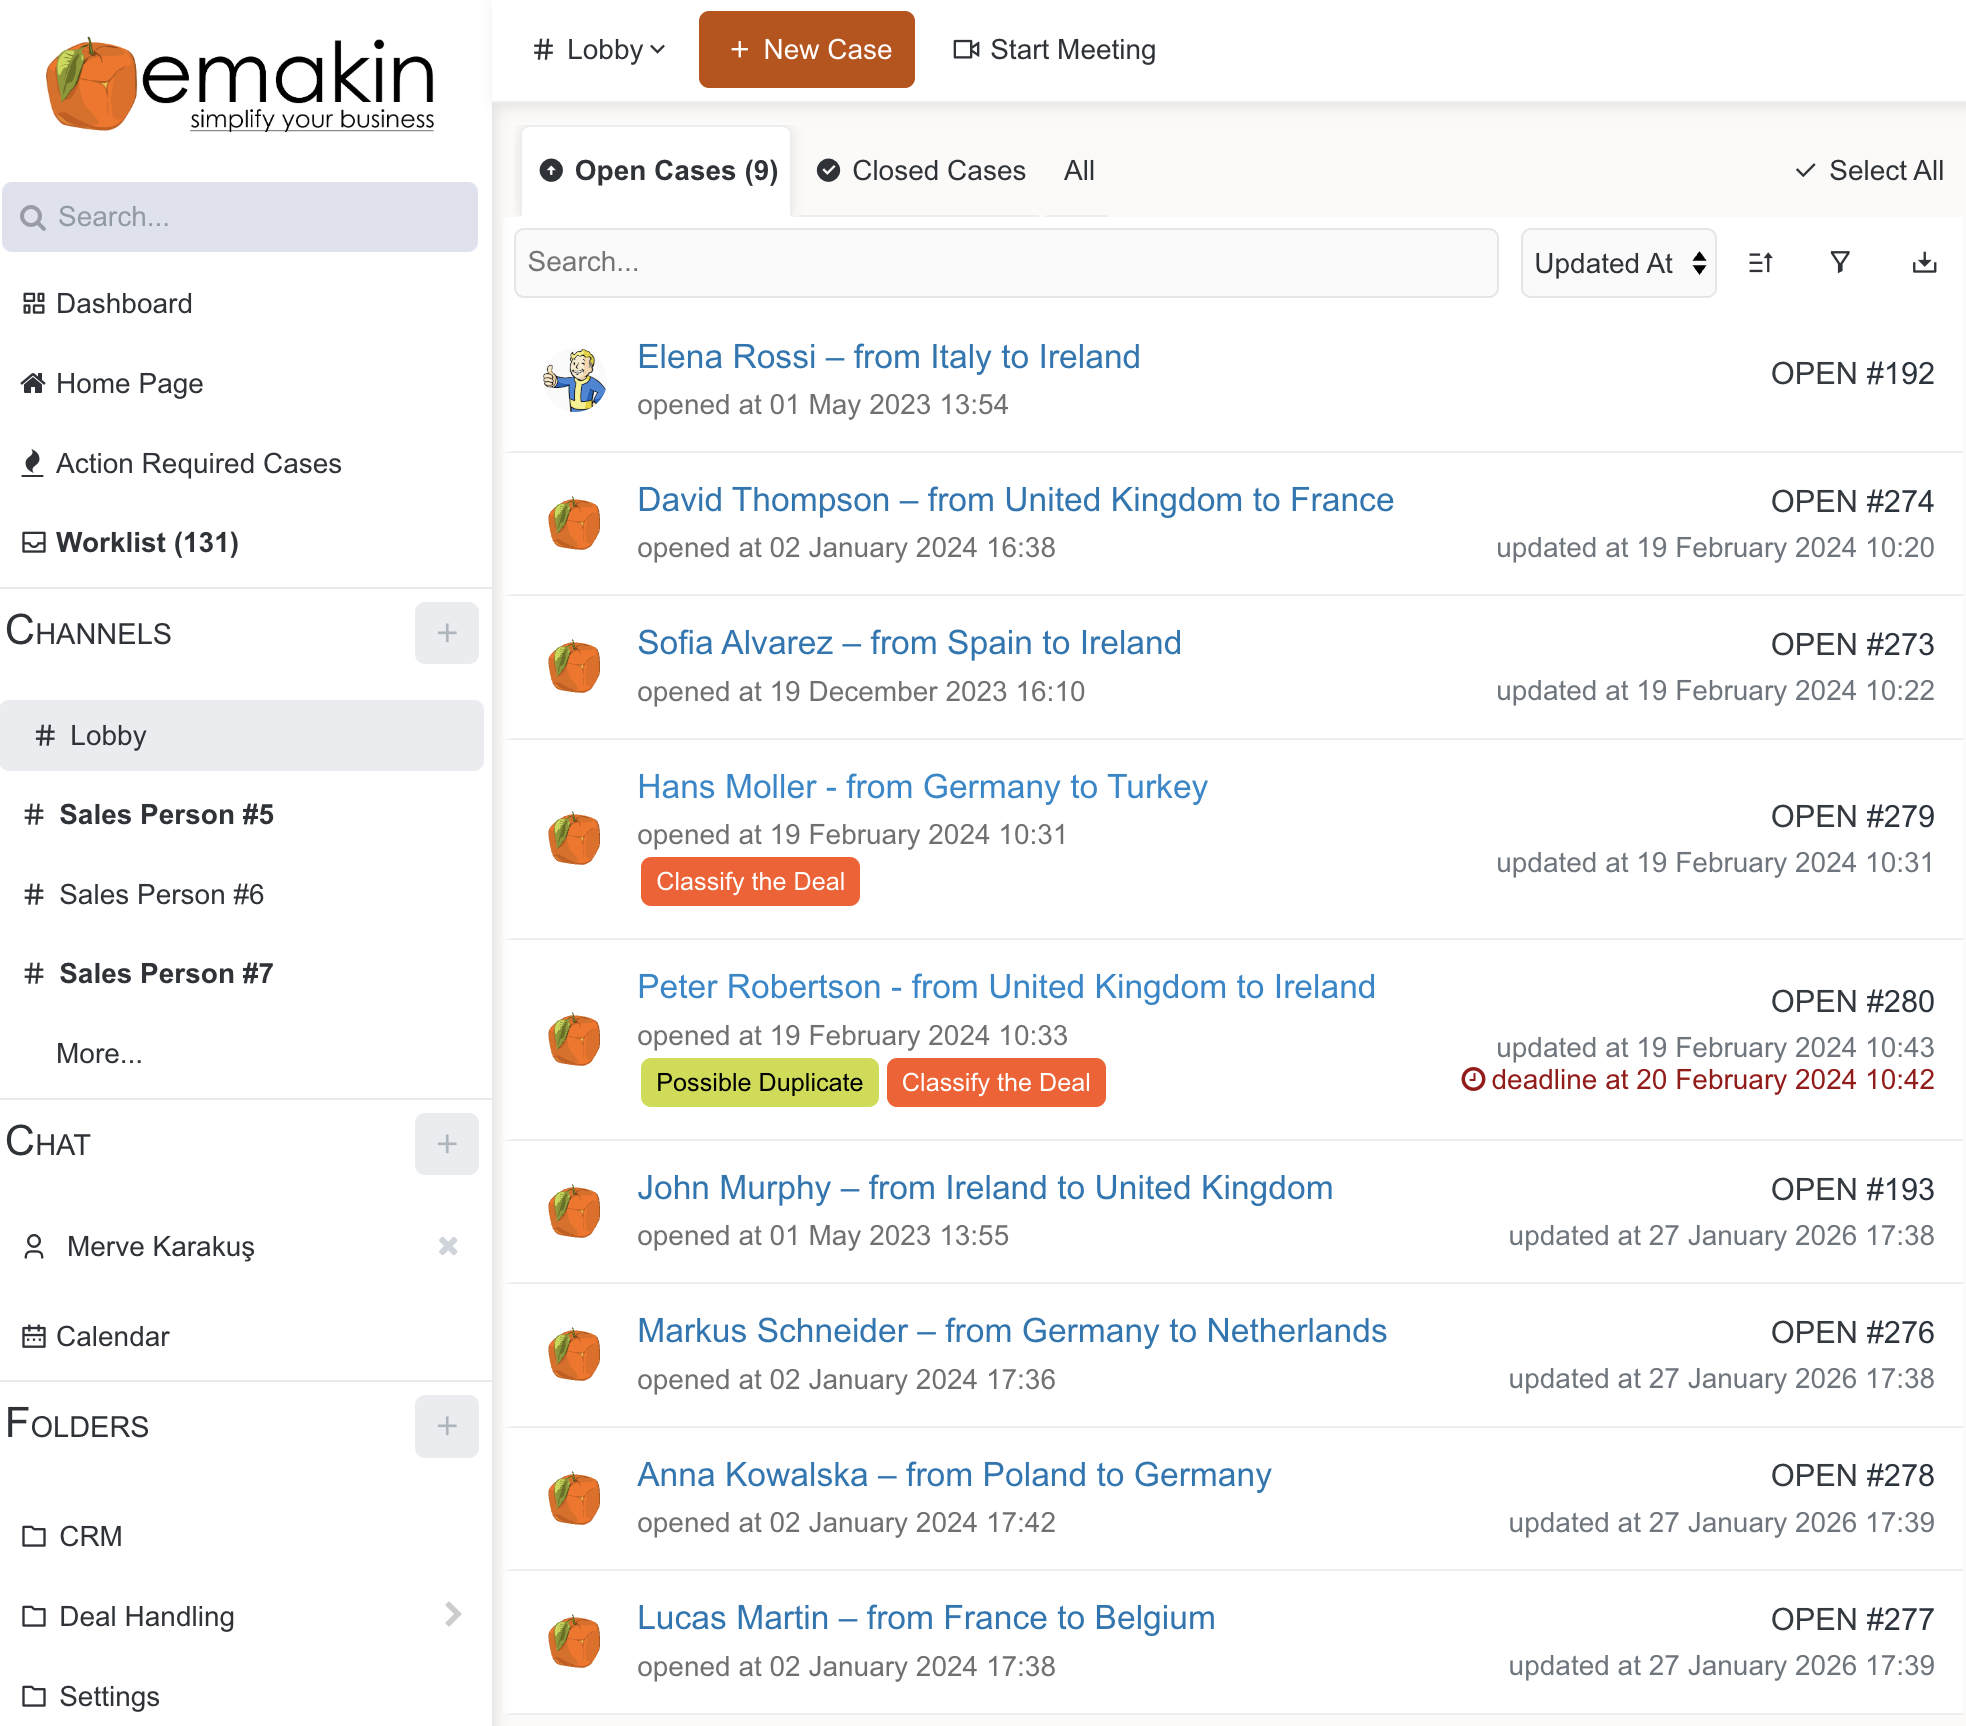The image size is (1966, 1726).
Task: Close the Merve Karakuş chat
Action: 448,1246
